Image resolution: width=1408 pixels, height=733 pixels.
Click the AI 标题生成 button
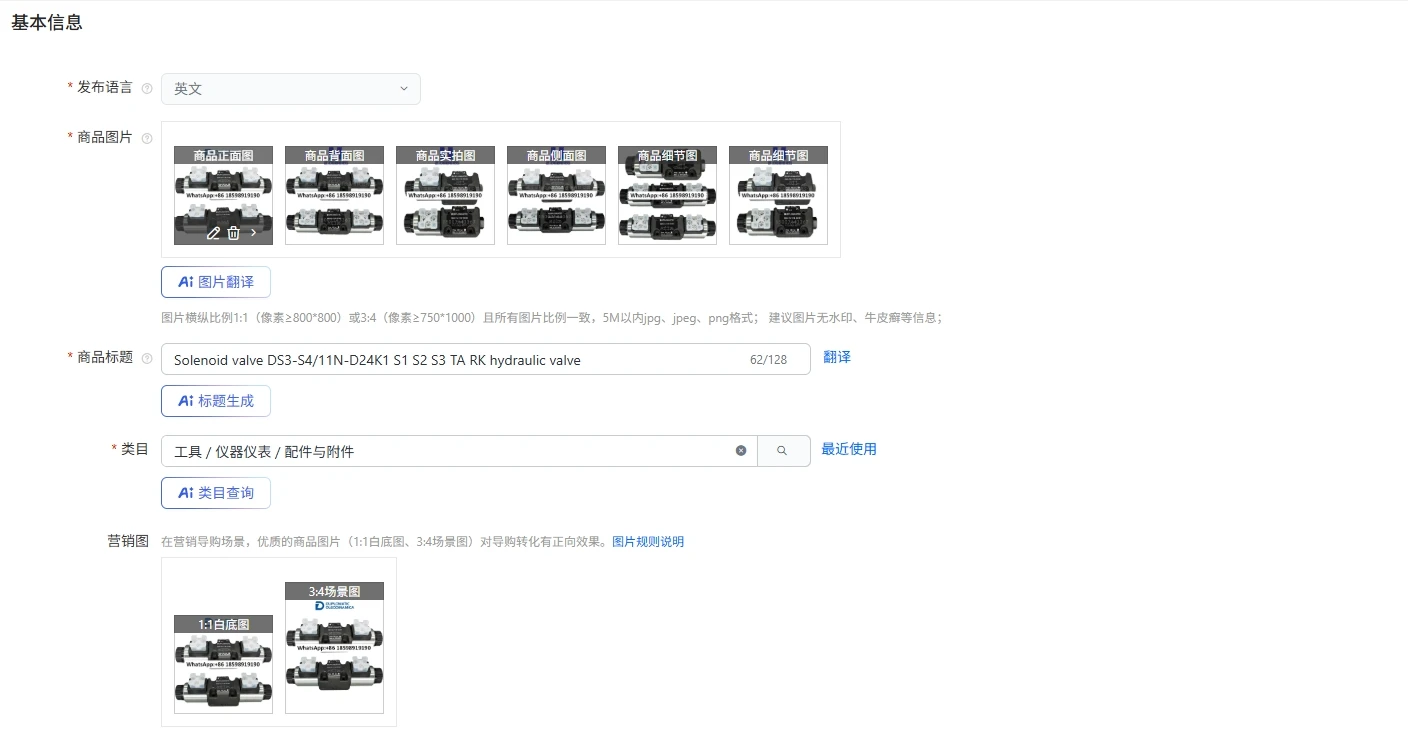[216, 401]
